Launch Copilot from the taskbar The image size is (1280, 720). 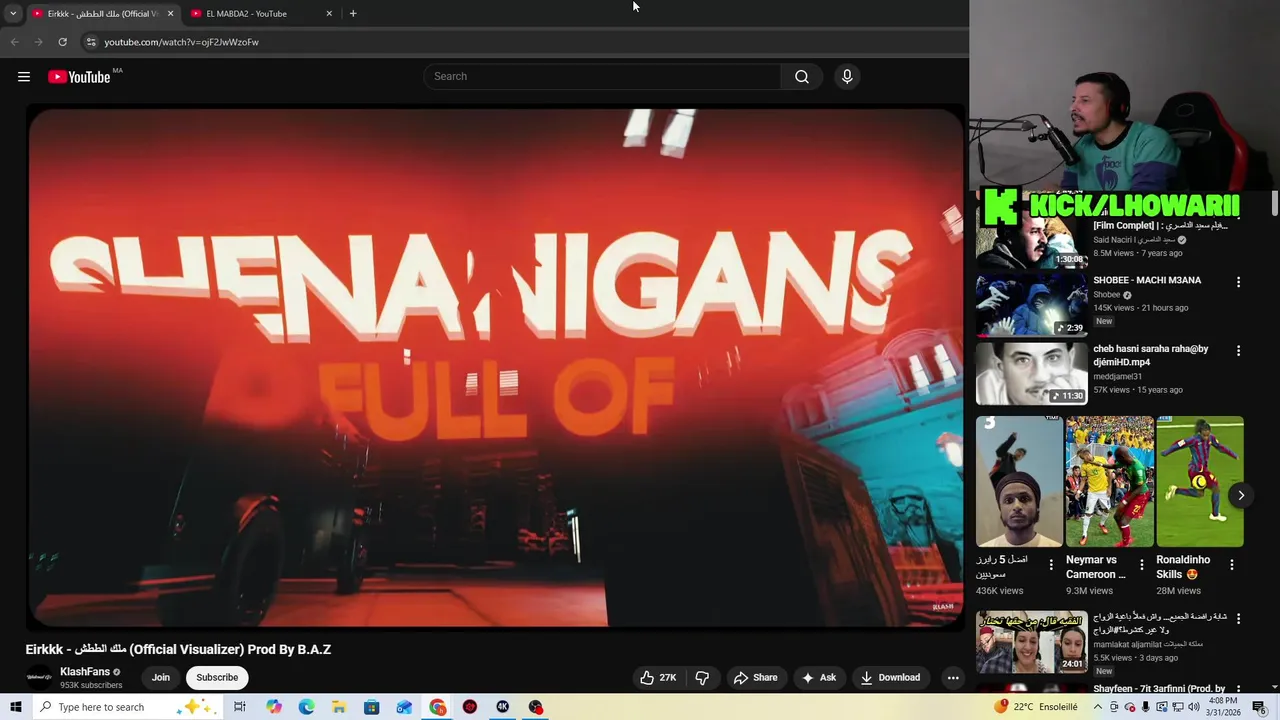point(274,707)
